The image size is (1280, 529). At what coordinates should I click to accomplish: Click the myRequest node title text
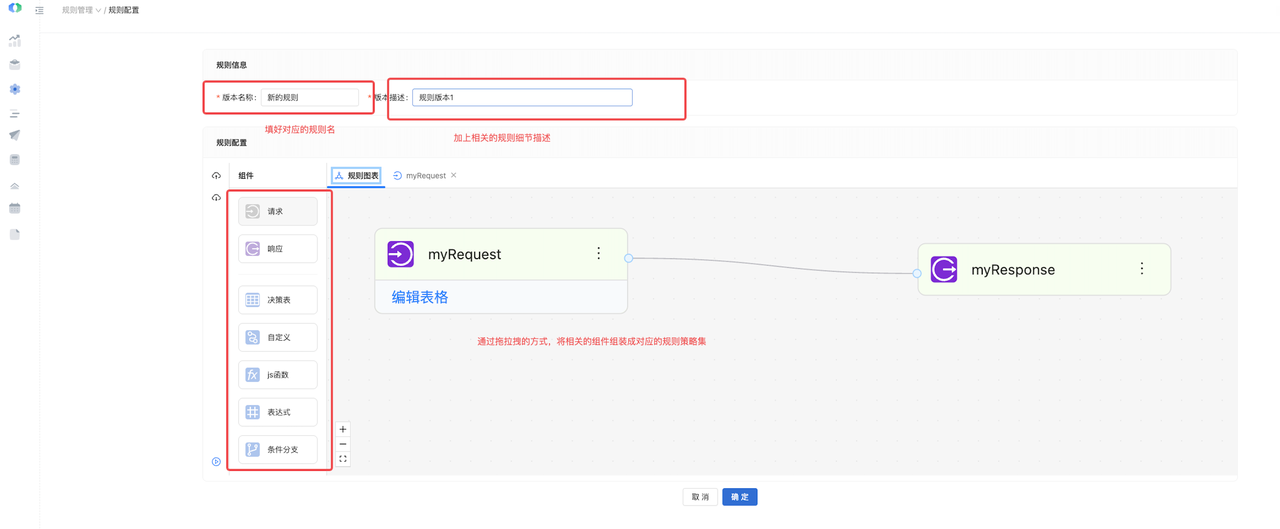[x=465, y=254]
